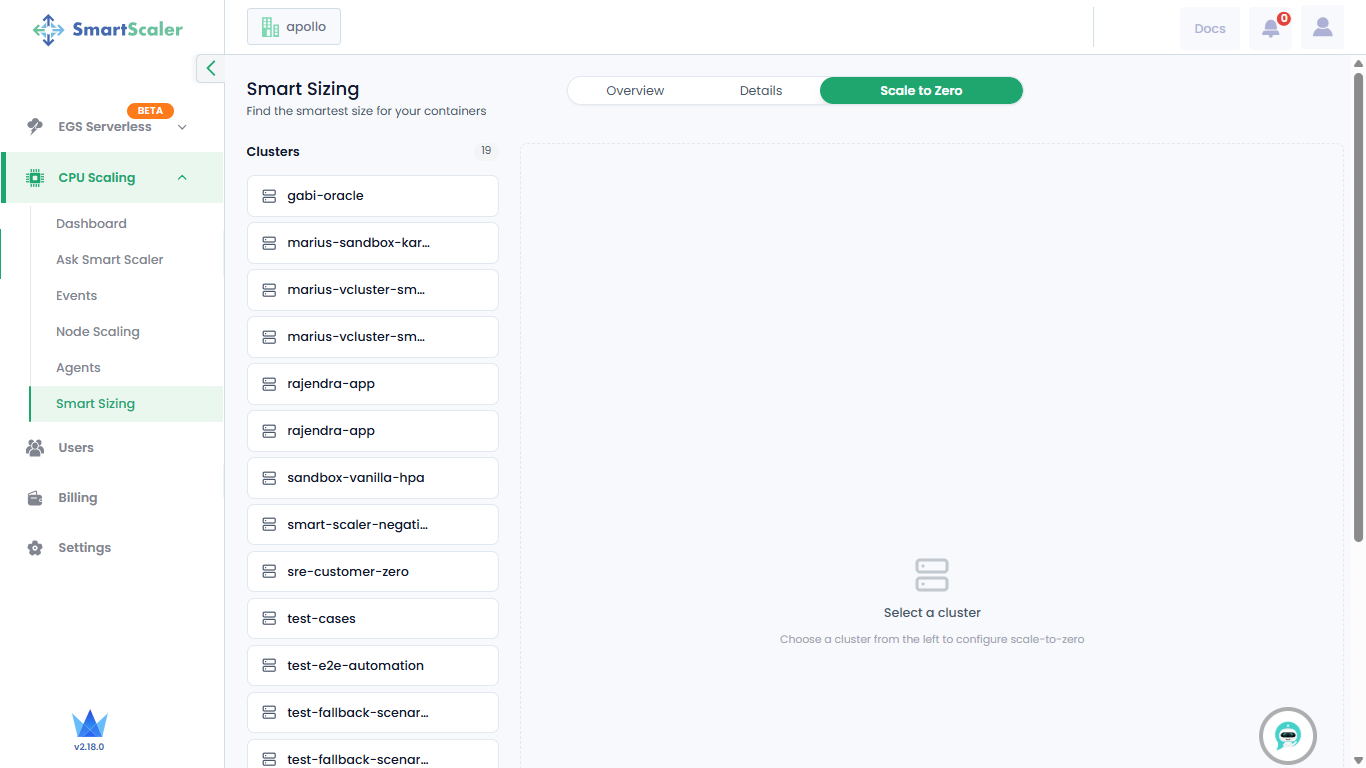Select the Scale to Zero tab
Viewport: 1366px width, 768px height.
[x=921, y=91]
